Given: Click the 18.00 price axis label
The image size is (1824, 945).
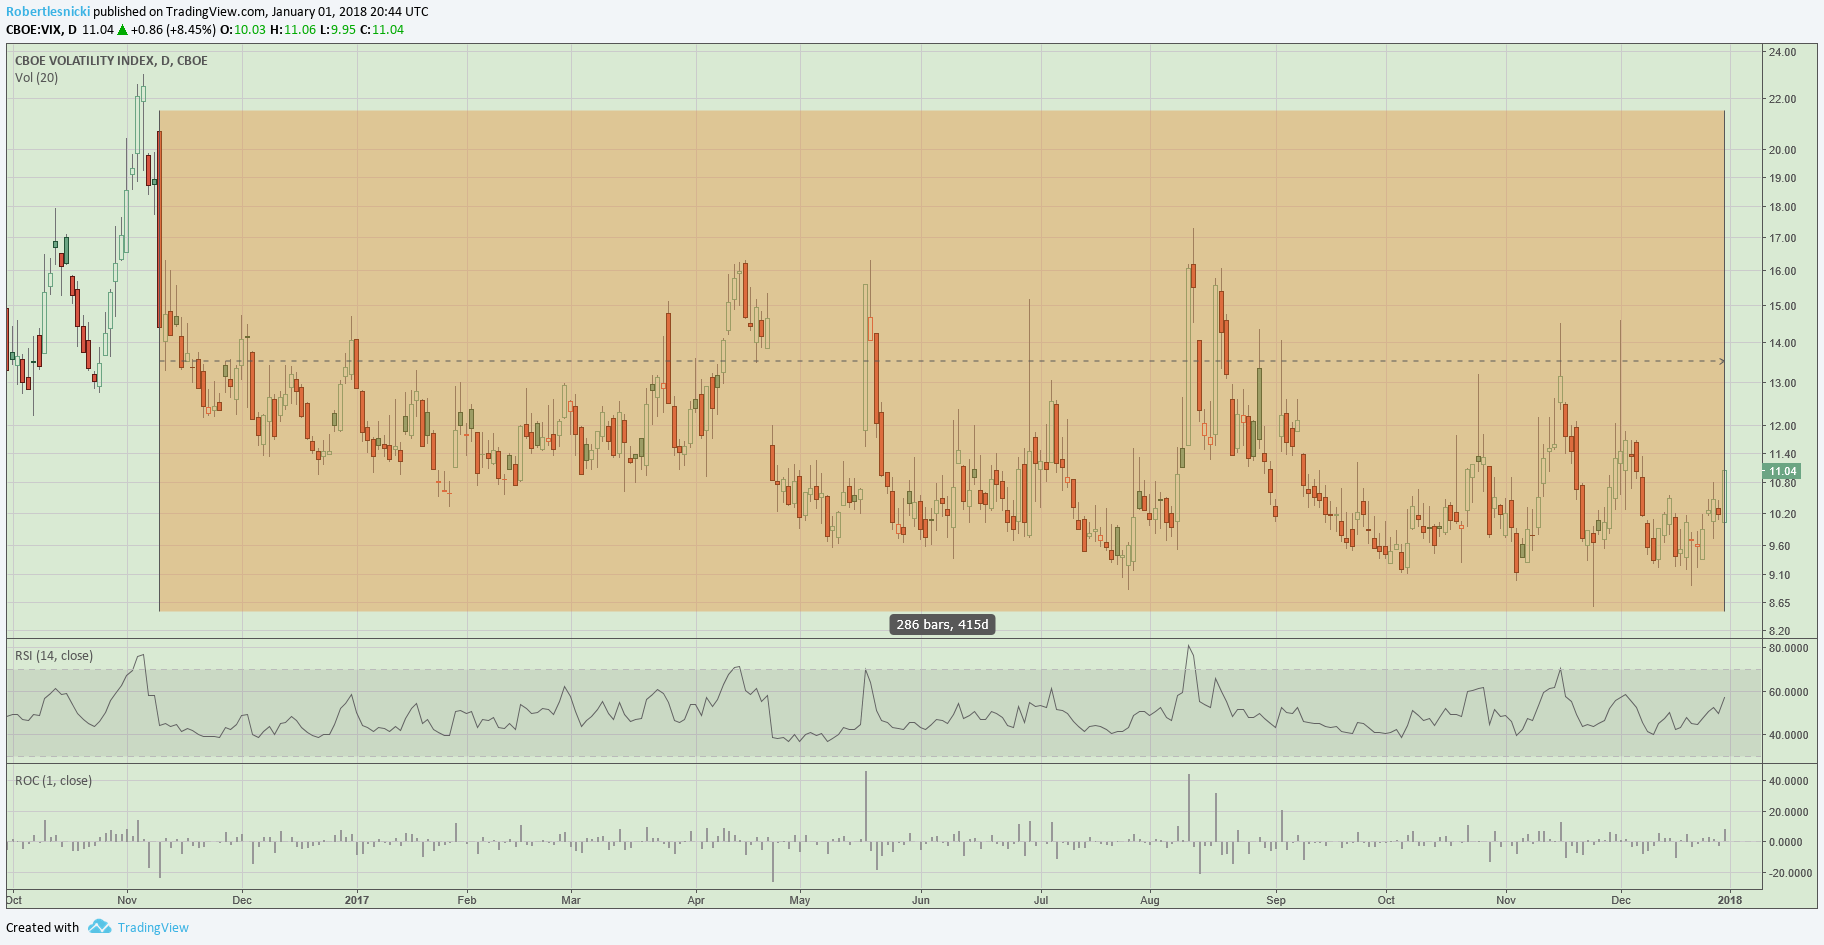Looking at the screenshot, I should coord(1782,207).
